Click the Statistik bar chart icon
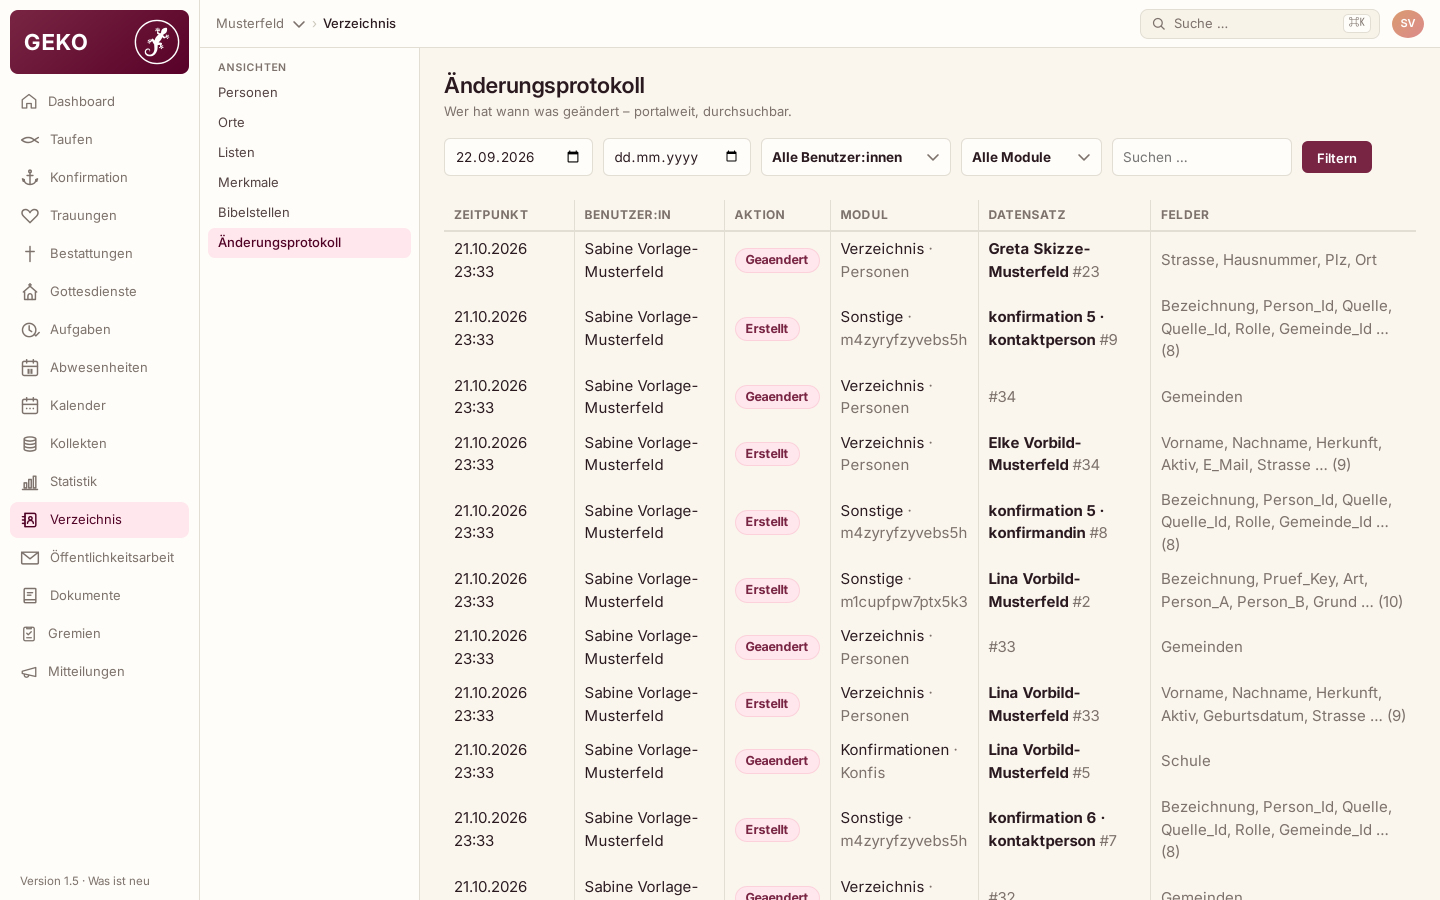The width and height of the screenshot is (1440, 900). pos(30,481)
